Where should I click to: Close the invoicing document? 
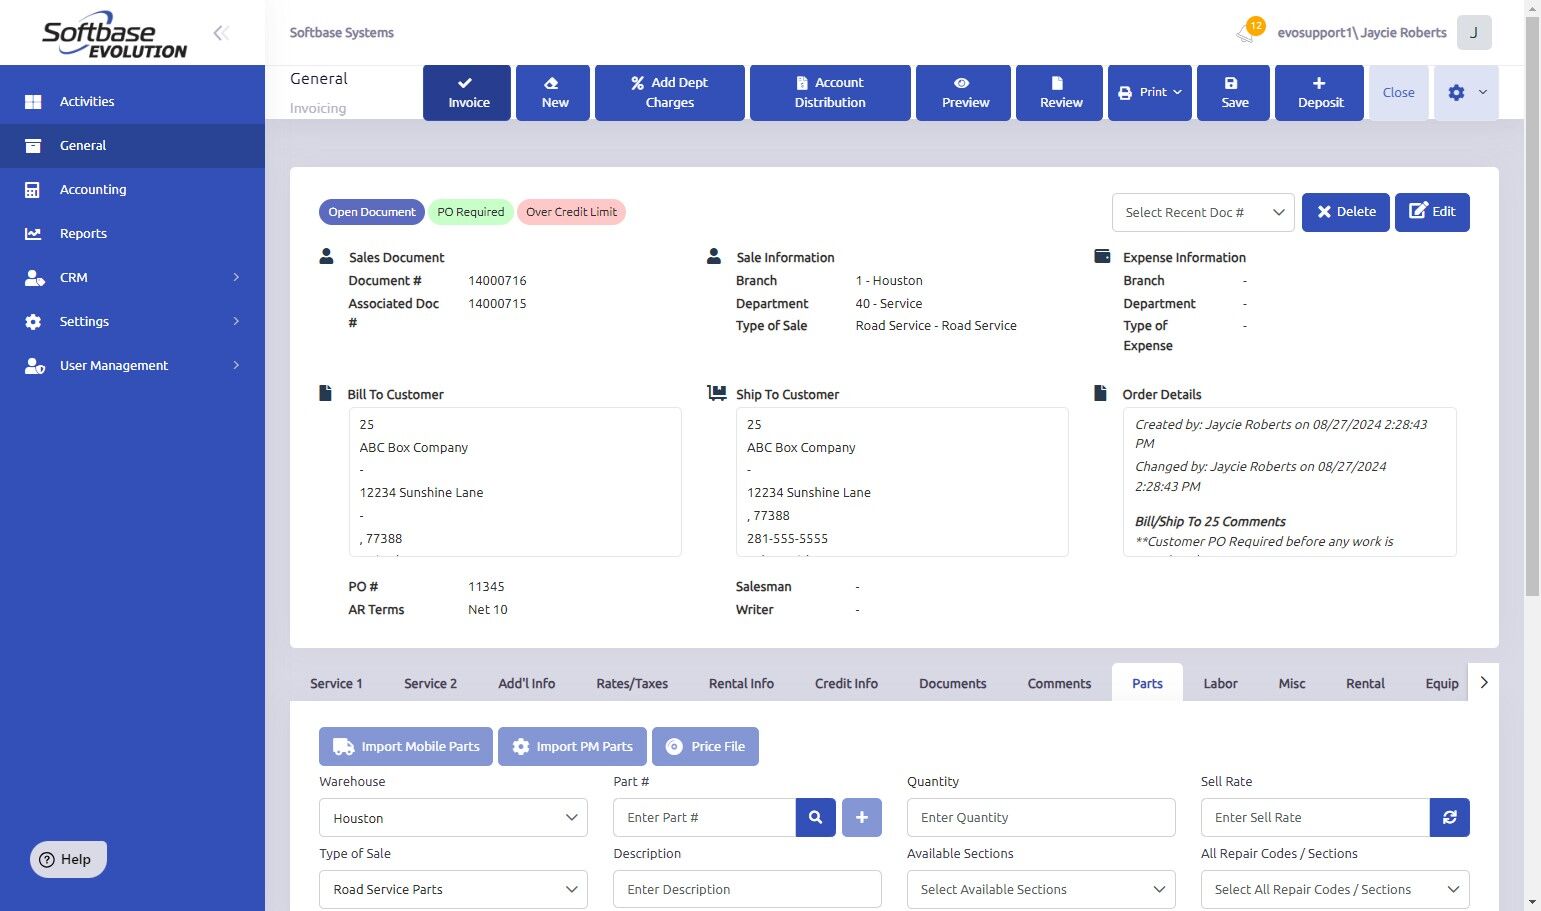click(1398, 92)
